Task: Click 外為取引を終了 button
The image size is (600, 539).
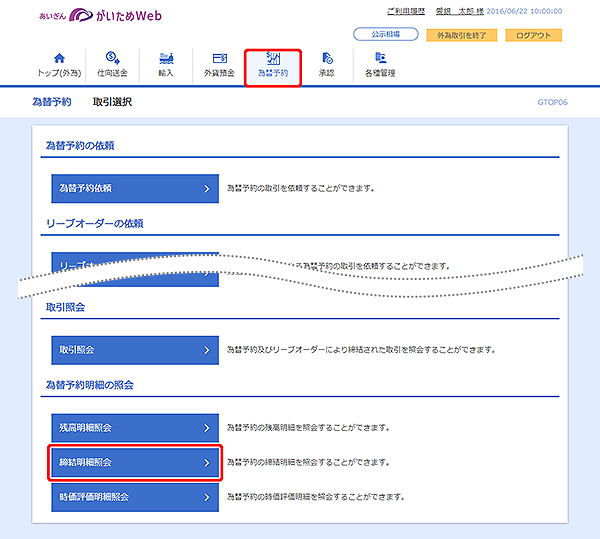Action: click(x=461, y=35)
